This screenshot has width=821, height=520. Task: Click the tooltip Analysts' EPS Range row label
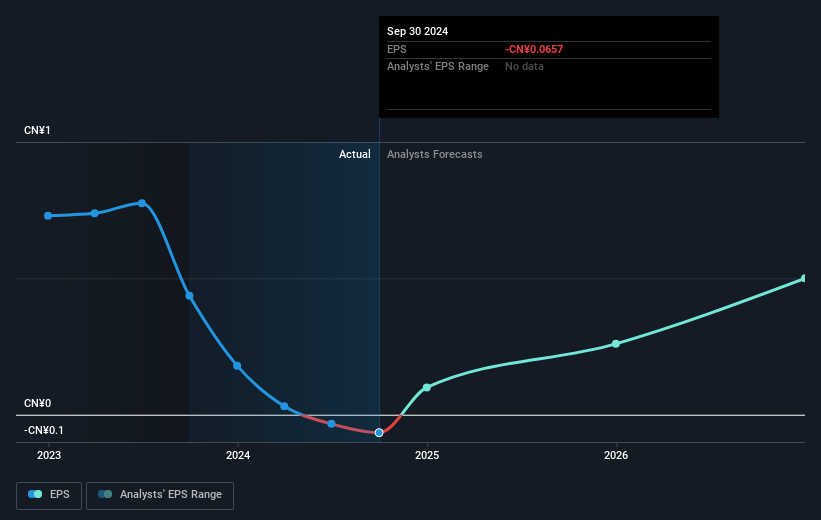point(438,67)
